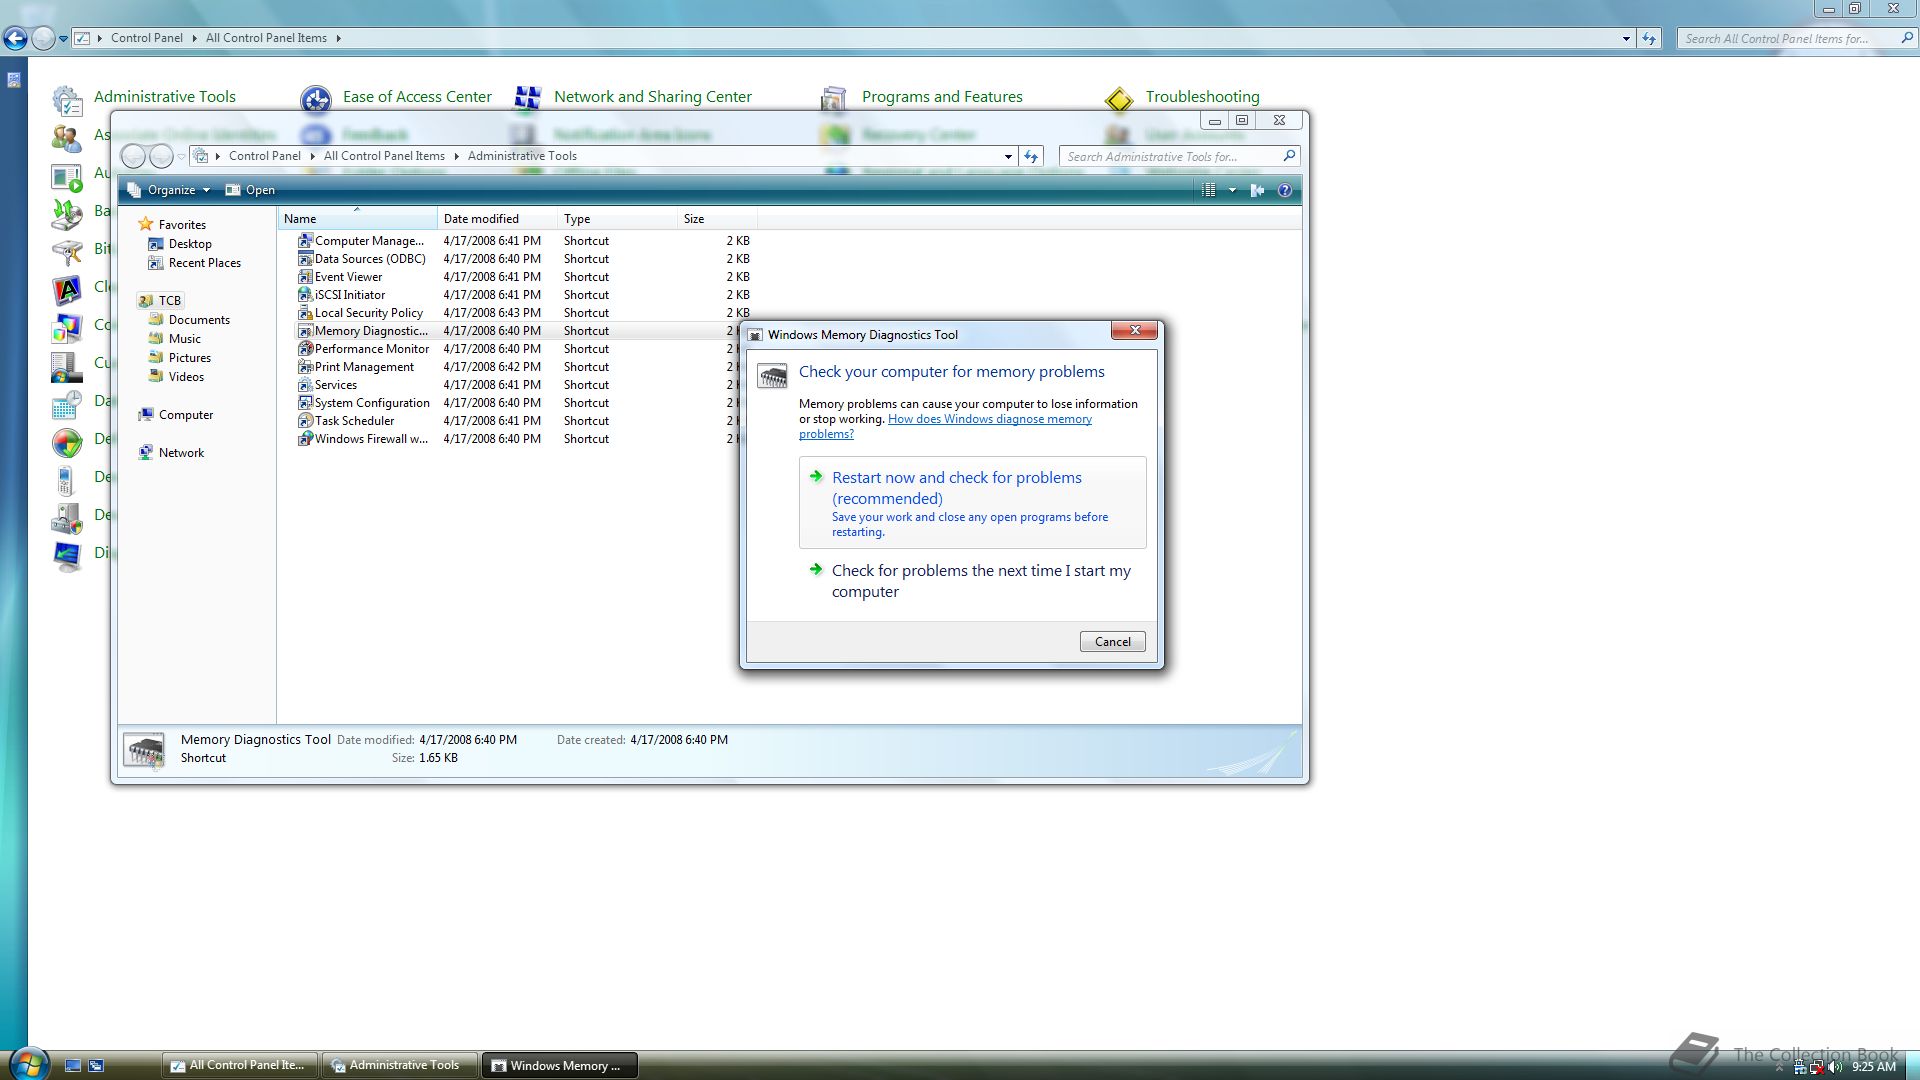
Task: Click help icon in Administrative Tools toolbar
Action: coord(1285,190)
